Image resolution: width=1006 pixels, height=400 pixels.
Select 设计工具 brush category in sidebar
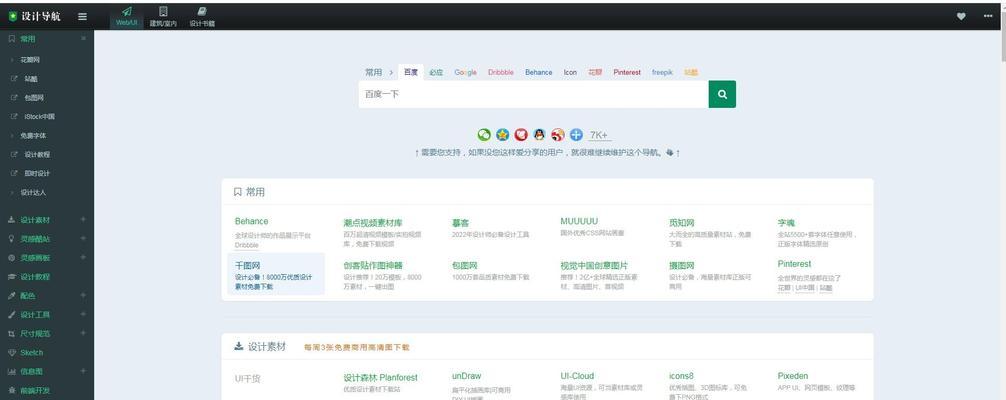click(35, 315)
